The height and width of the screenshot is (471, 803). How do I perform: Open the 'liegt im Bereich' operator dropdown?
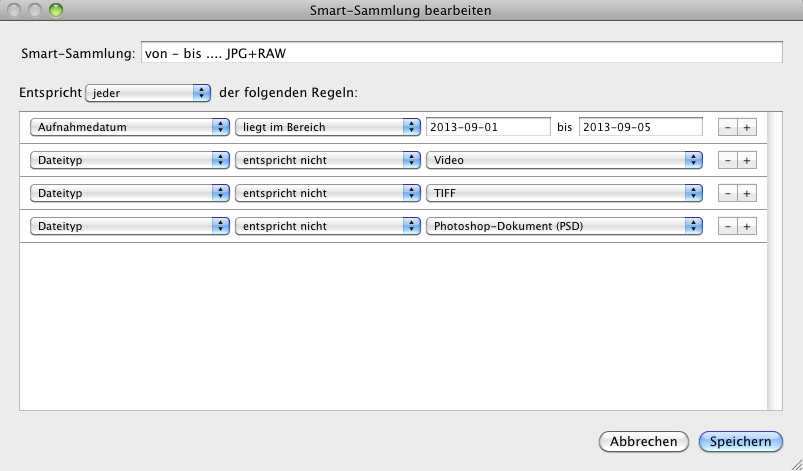click(x=327, y=127)
